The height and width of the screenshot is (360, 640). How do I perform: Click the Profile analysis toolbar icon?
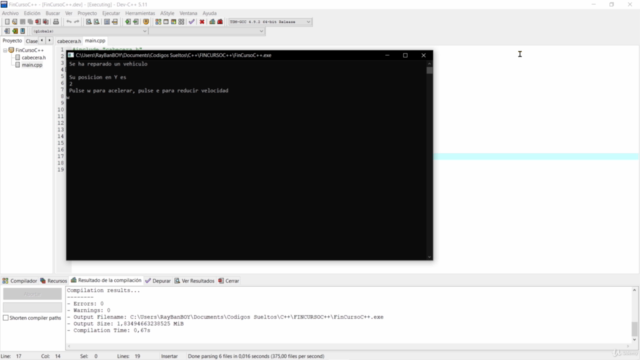tap(212, 22)
